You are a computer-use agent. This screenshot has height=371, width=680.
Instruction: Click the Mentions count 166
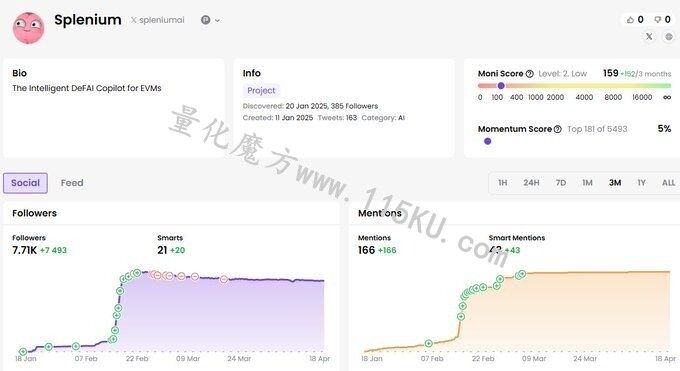[366, 250]
